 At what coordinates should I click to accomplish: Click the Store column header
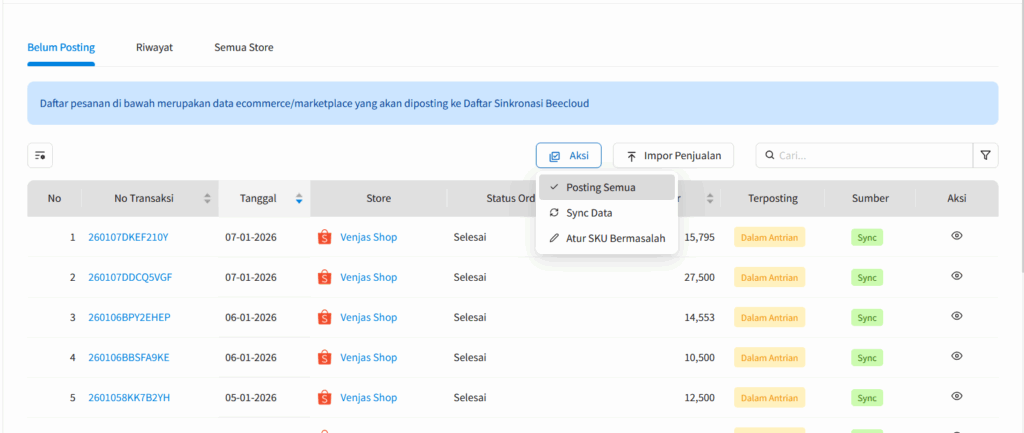(379, 199)
